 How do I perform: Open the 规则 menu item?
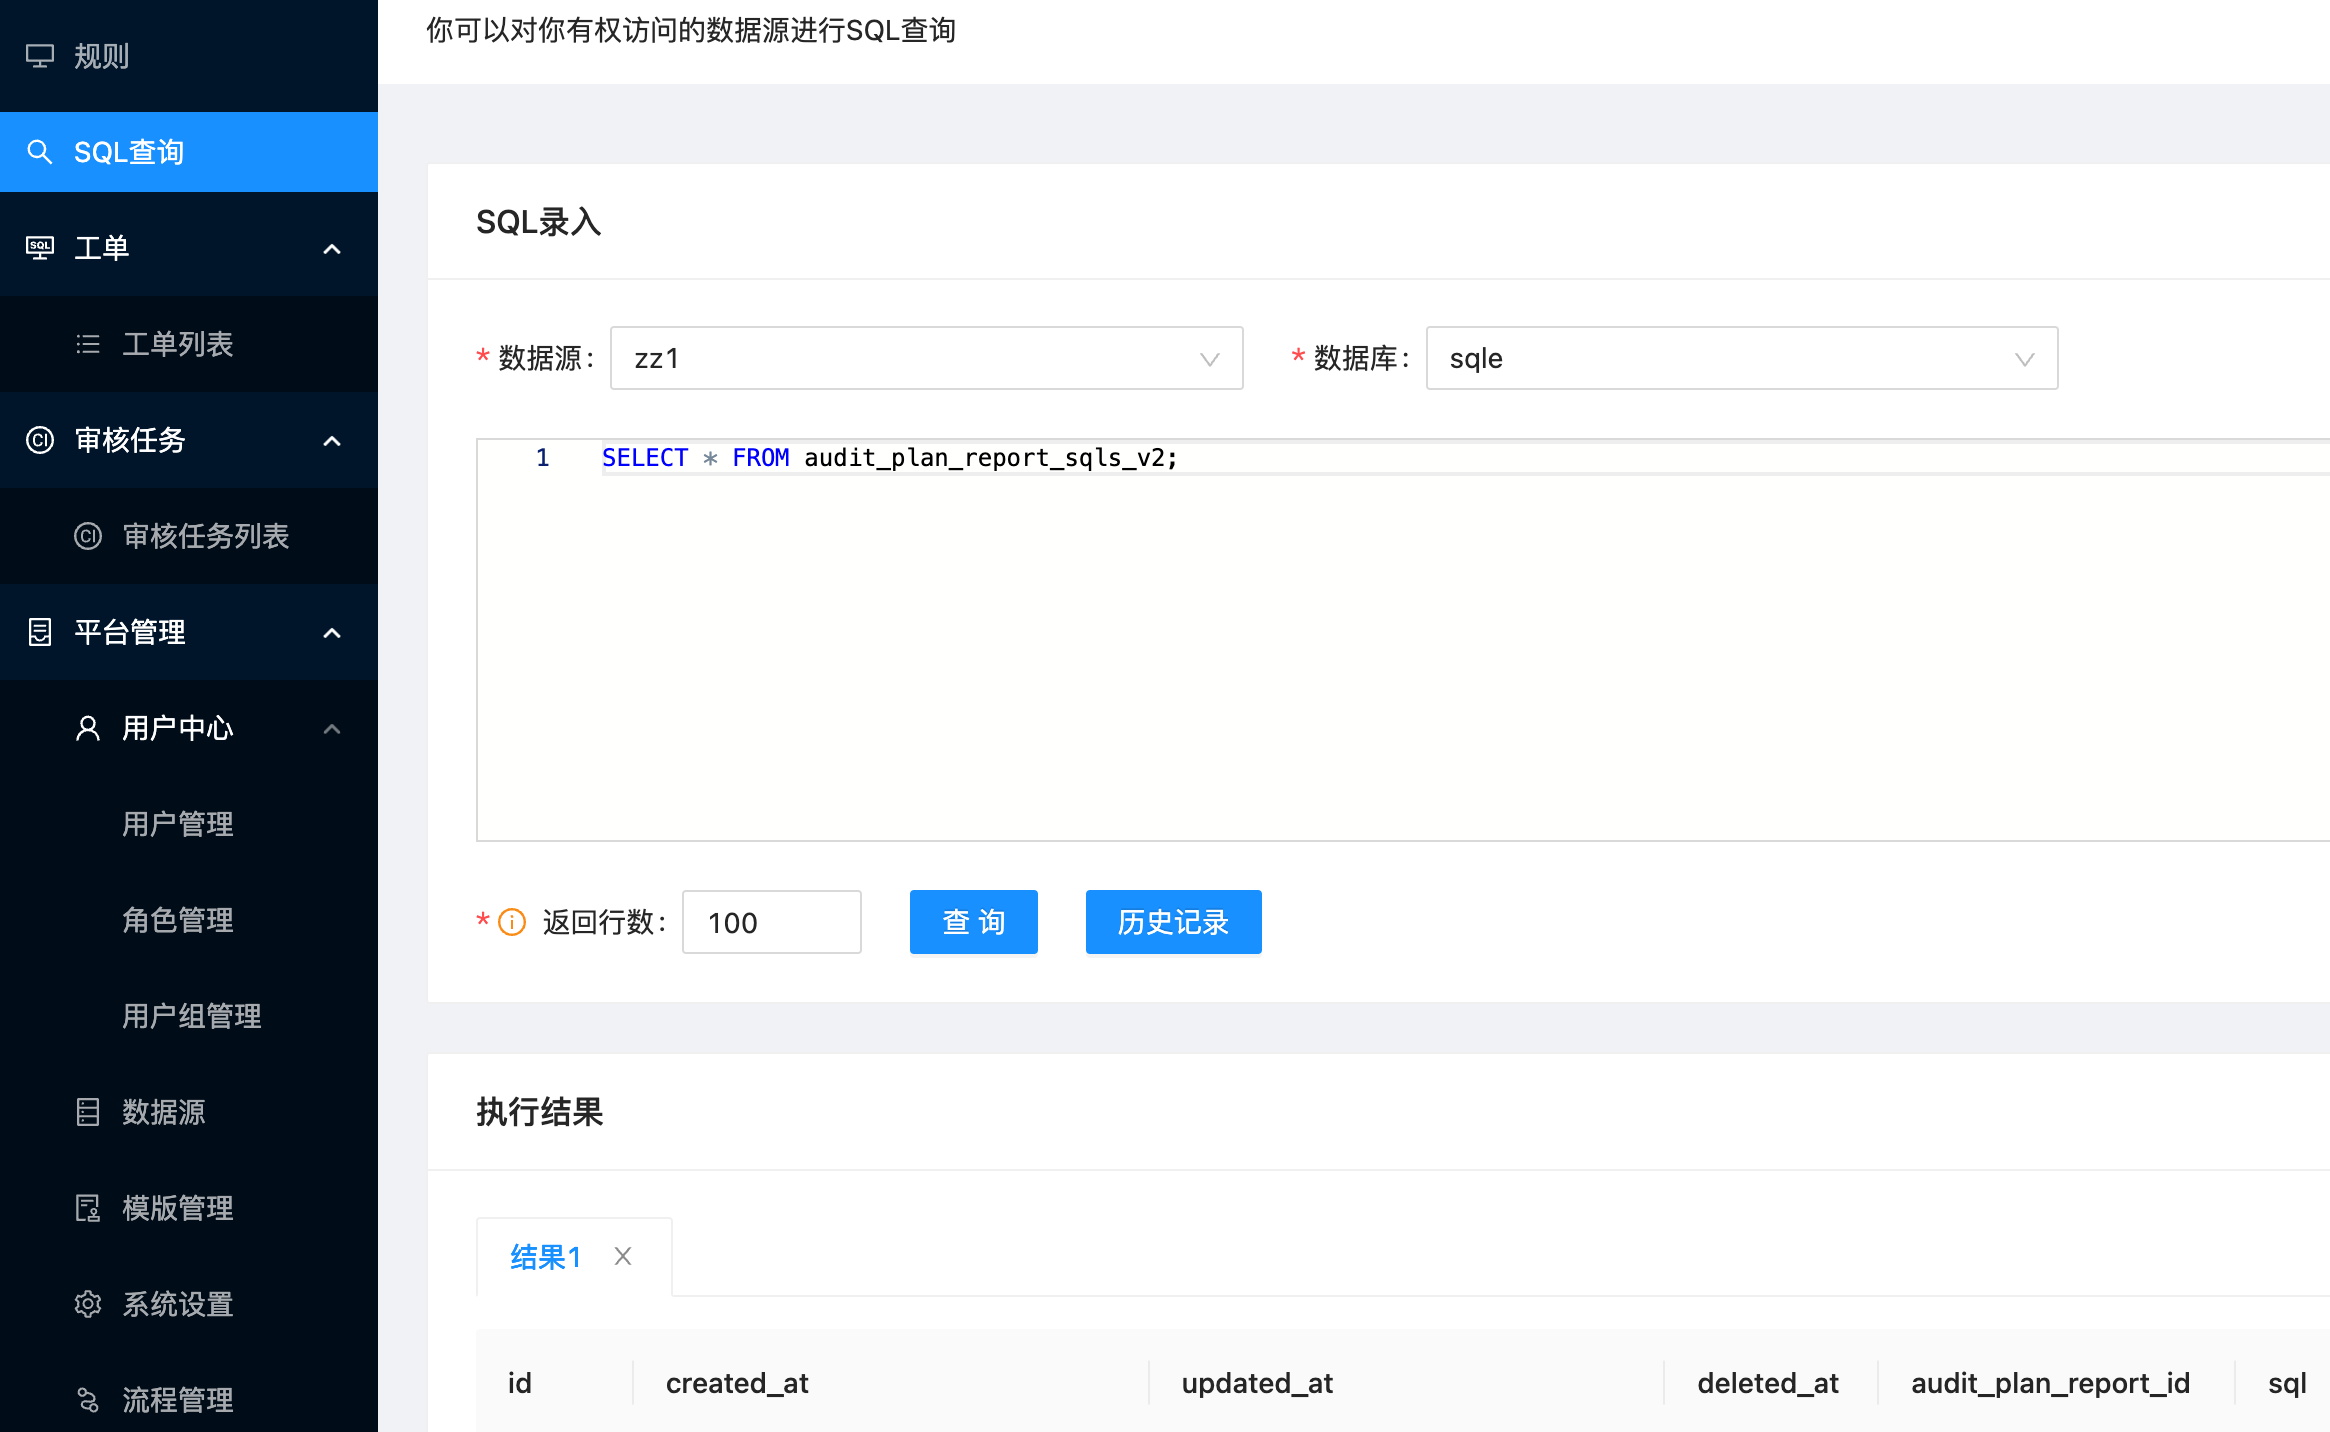(189, 56)
